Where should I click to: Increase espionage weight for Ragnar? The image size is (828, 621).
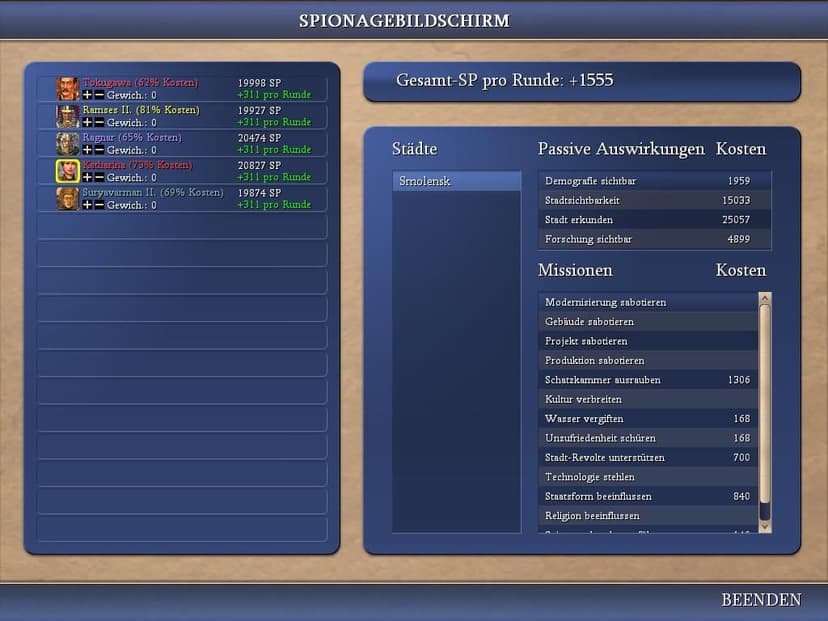[87, 150]
